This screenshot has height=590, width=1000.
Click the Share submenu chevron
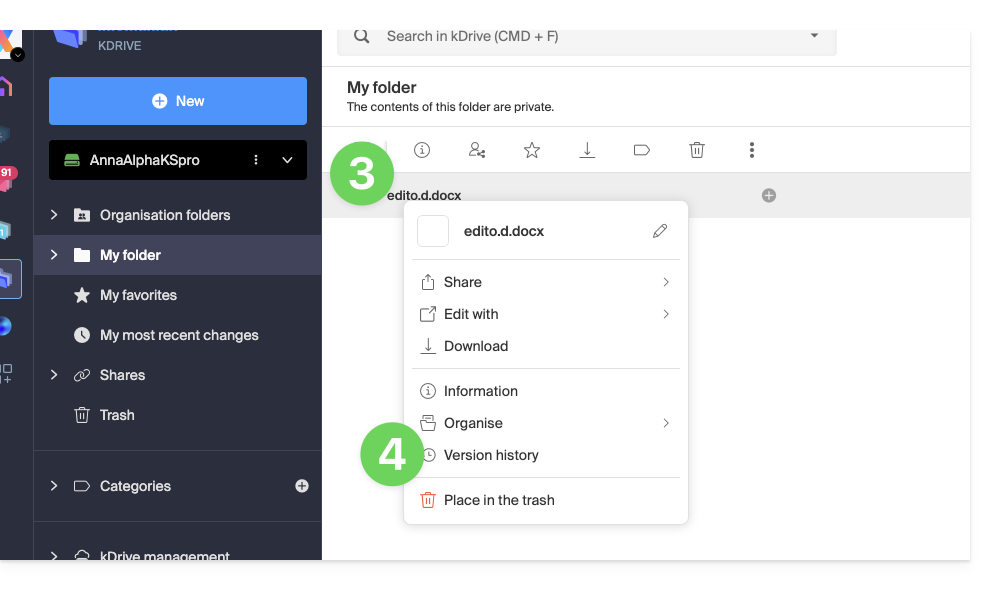(x=666, y=282)
